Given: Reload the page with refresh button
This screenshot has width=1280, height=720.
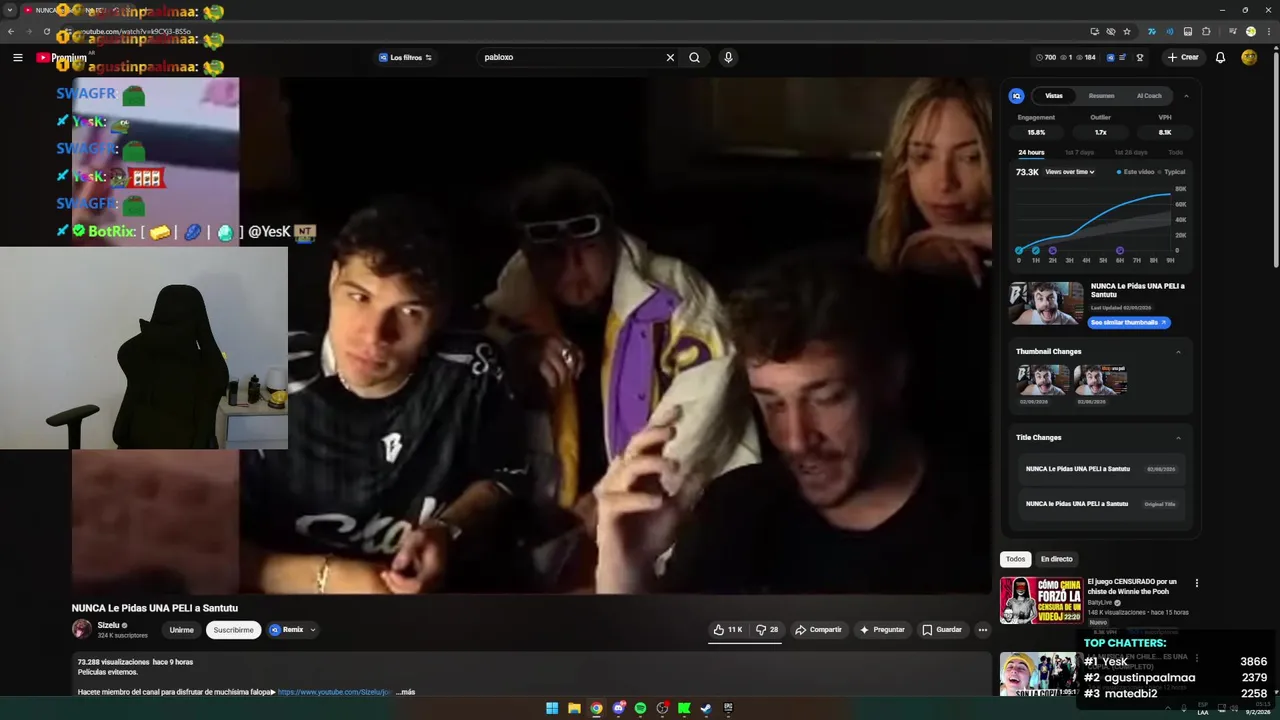Looking at the screenshot, I should click(46, 31).
